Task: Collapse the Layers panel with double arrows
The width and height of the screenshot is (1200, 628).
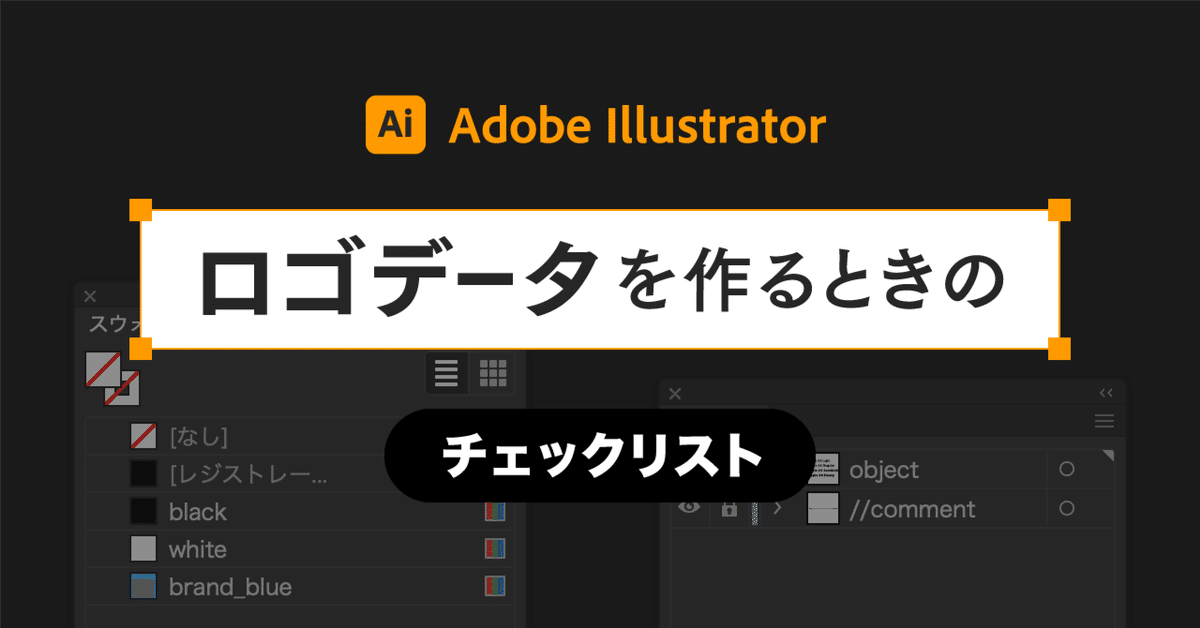Action: 1106,393
